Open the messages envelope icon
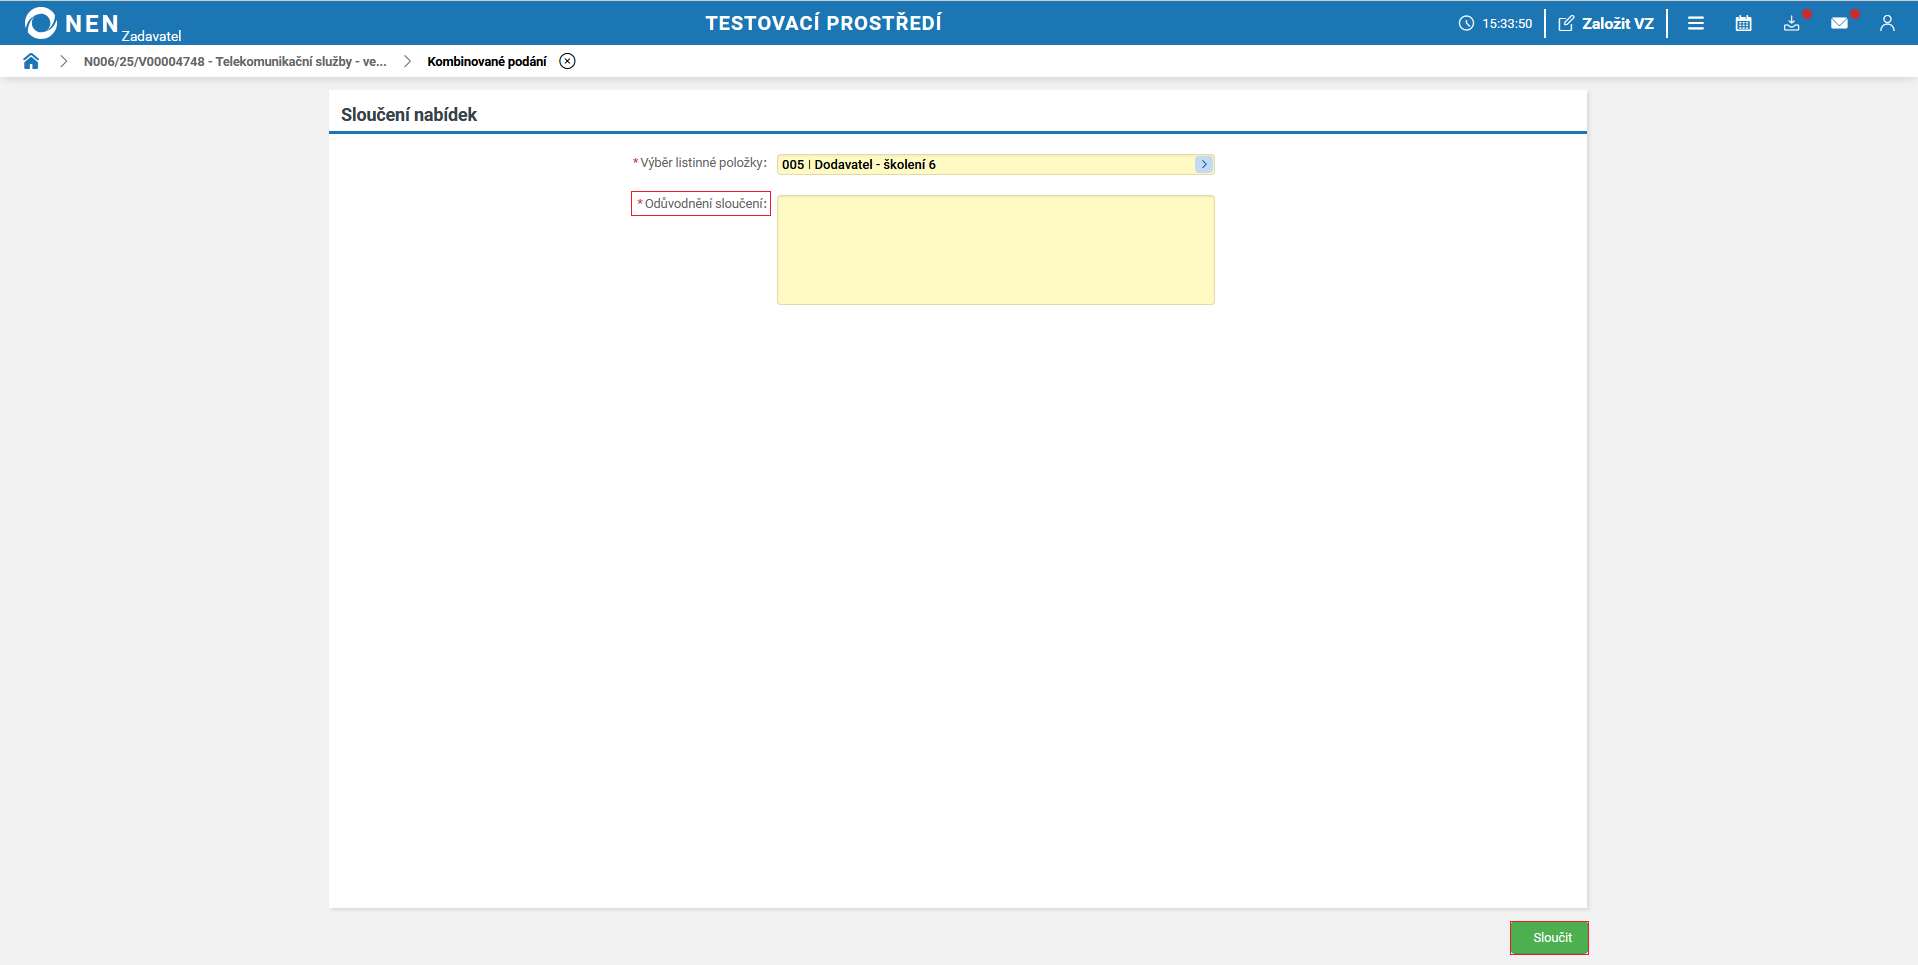The image size is (1918, 965). (x=1840, y=23)
